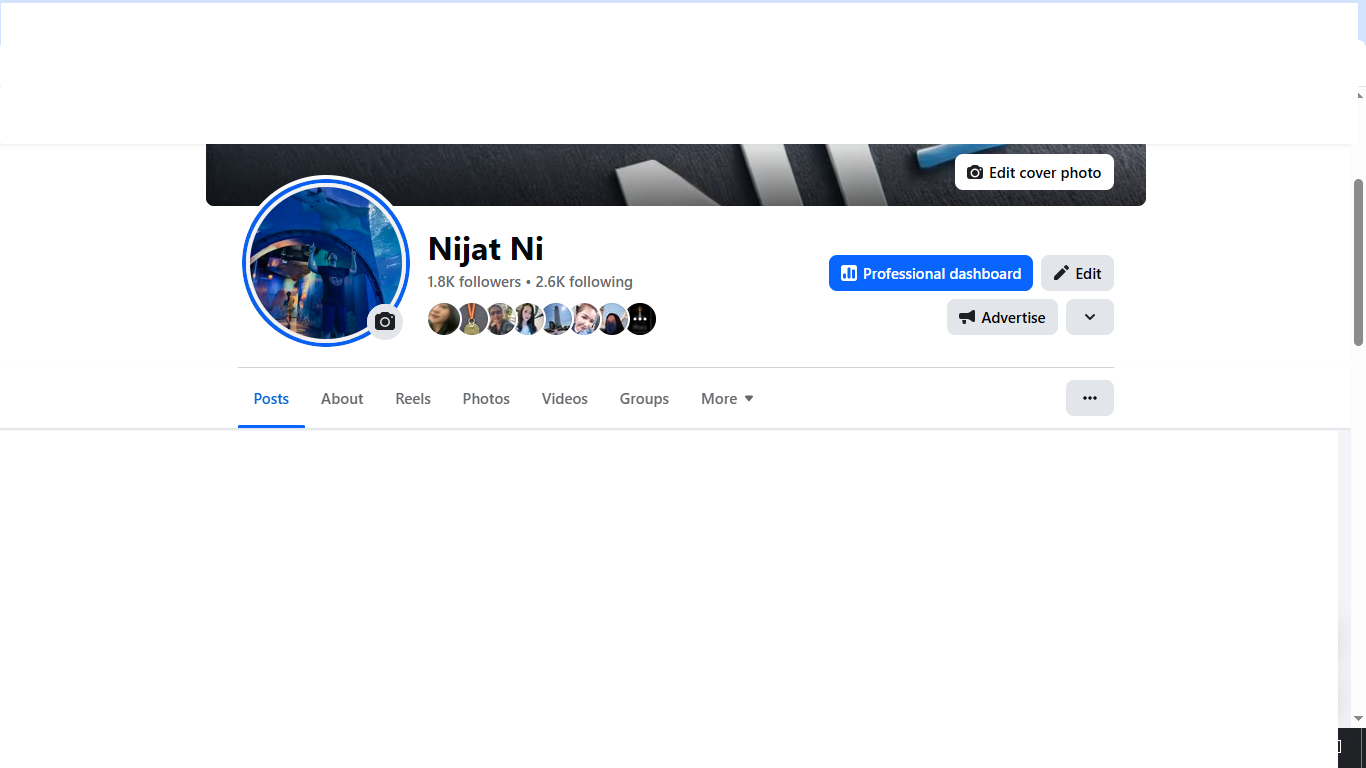Click the camera icon on profile picture

point(385,322)
